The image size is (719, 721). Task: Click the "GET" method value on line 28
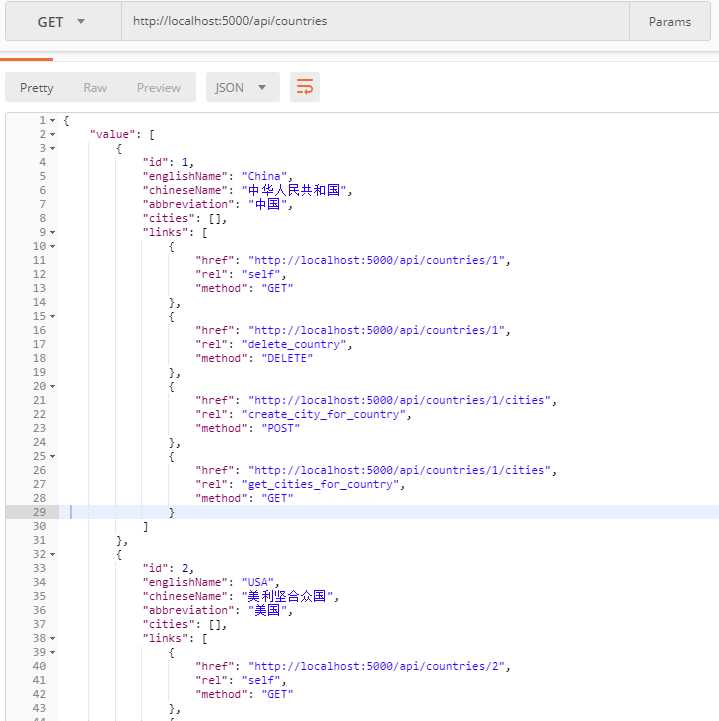click(277, 498)
